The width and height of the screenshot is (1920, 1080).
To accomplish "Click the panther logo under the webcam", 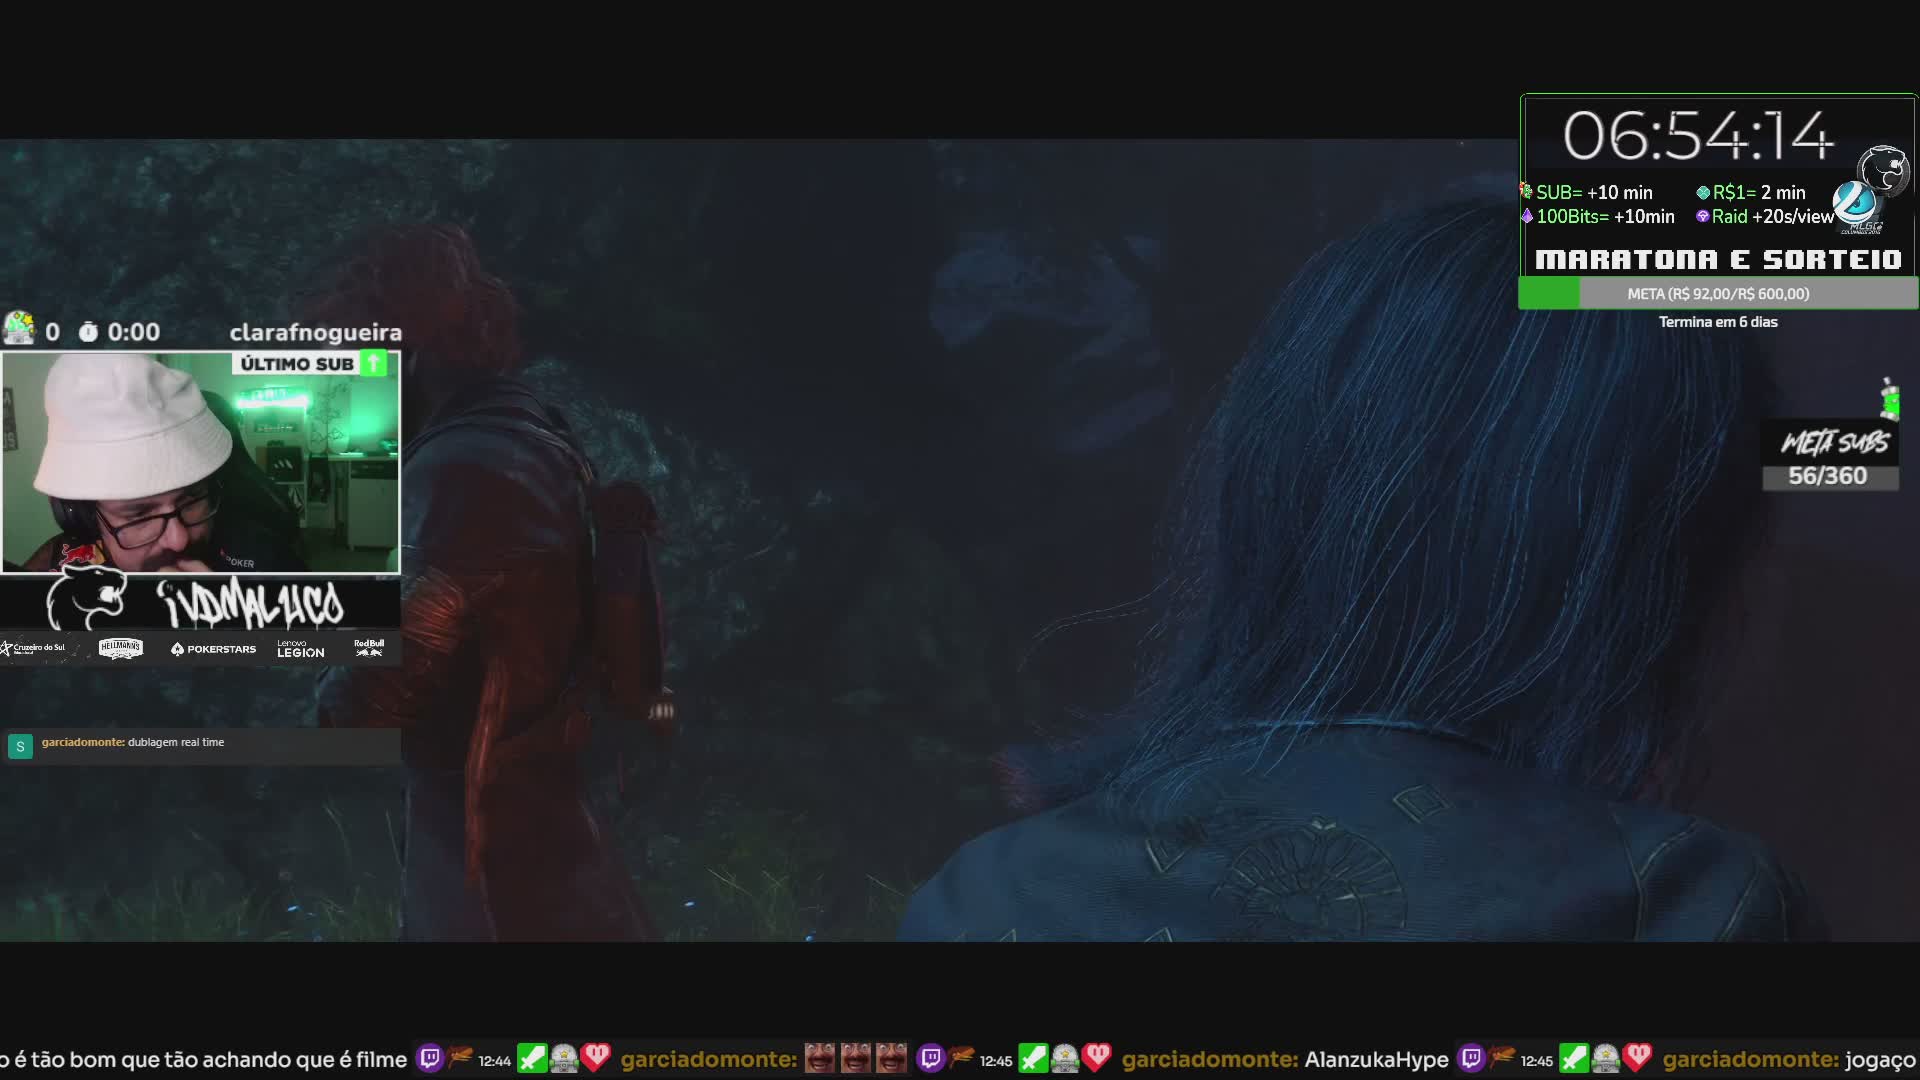I will (87, 597).
